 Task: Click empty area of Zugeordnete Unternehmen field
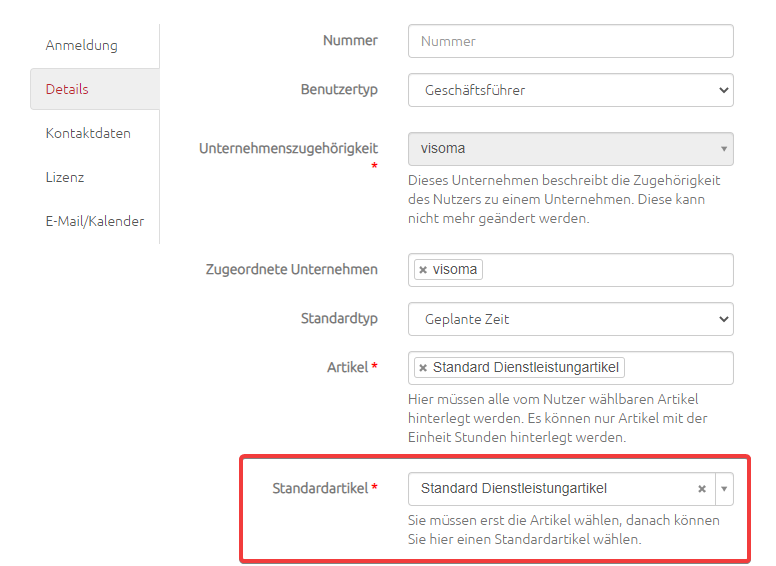pos(607,270)
